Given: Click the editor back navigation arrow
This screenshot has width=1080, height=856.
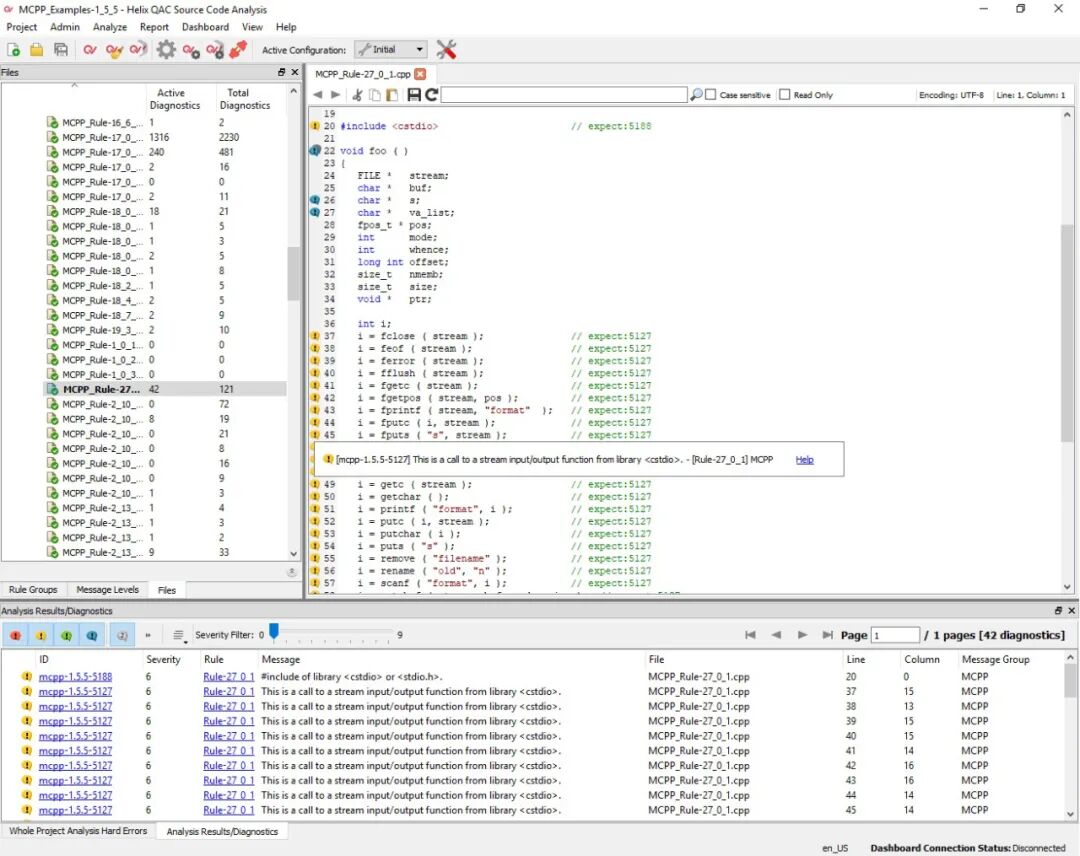Looking at the screenshot, I should 318,95.
